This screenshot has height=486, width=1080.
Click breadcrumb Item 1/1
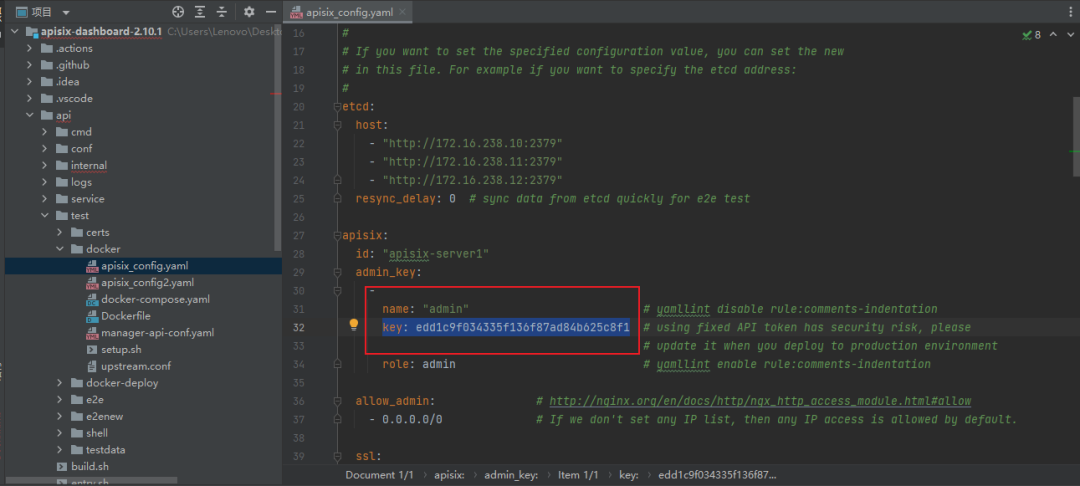click(x=578, y=475)
